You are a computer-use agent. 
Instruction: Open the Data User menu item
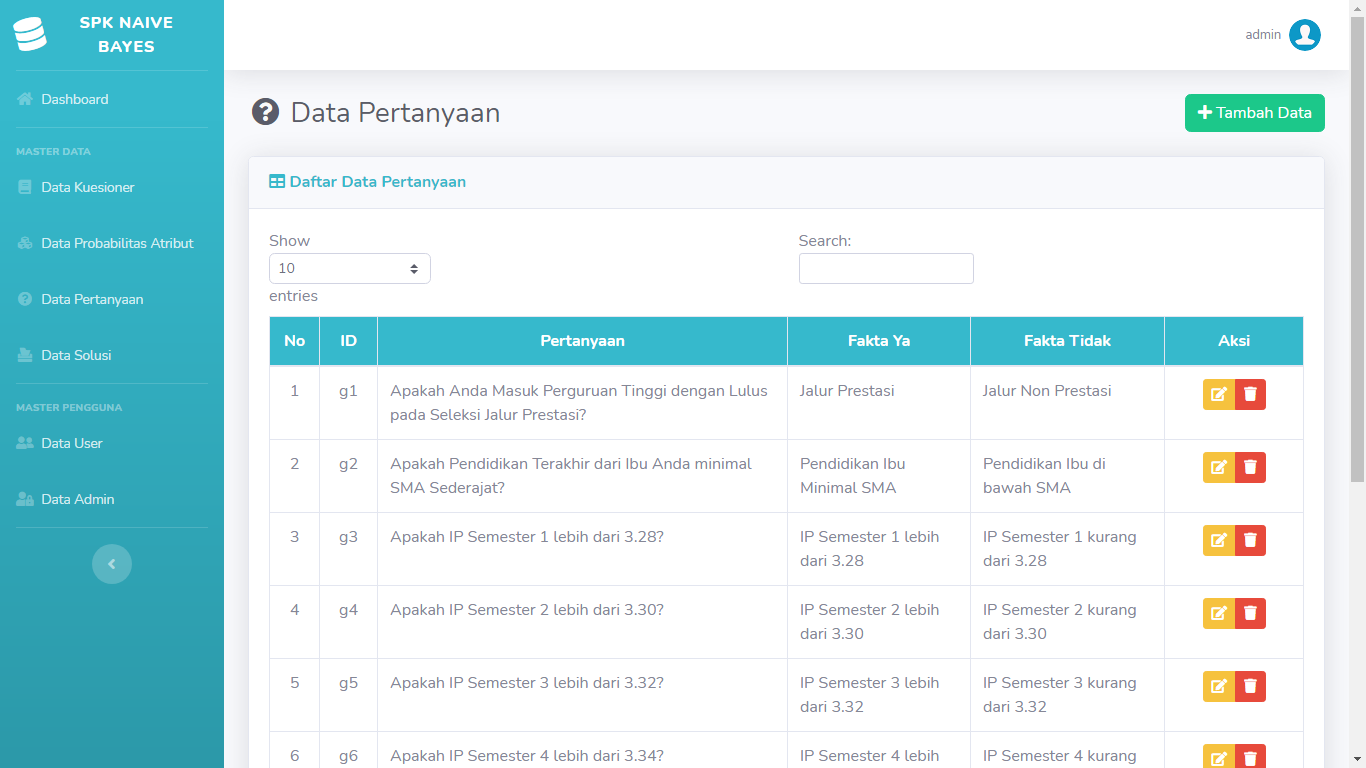tap(112, 443)
